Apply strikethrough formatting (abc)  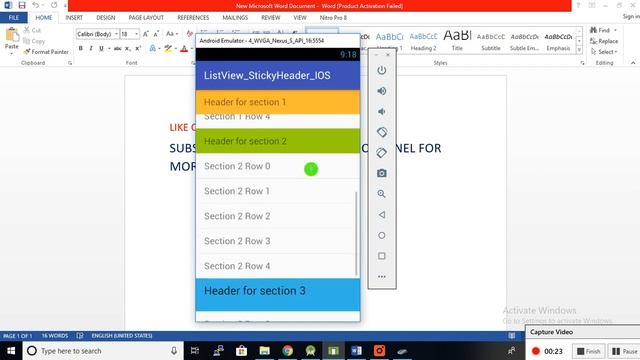(x=118, y=49)
